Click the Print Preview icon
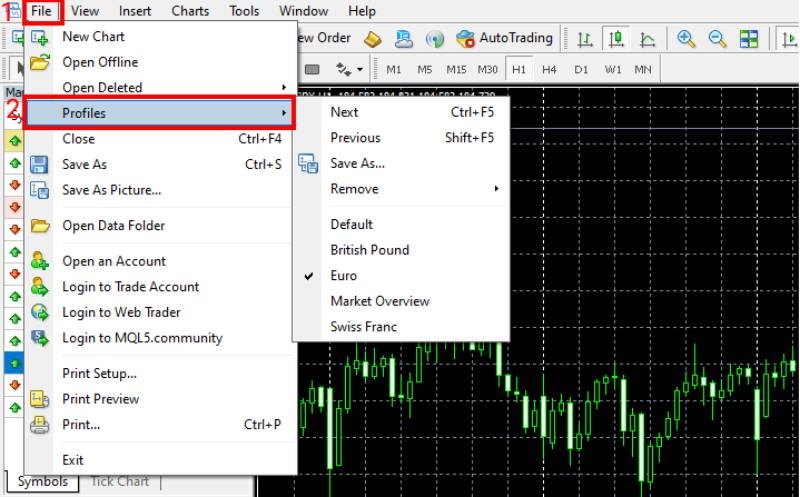Image resolution: width=800 pixels, height=497 pixels. [x=39, y=399]
